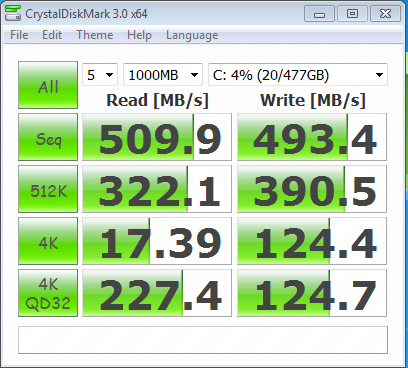The image size is (408, 368).
Task: Minimize the CrystalDiskMark window
Action: coord(319,14)
